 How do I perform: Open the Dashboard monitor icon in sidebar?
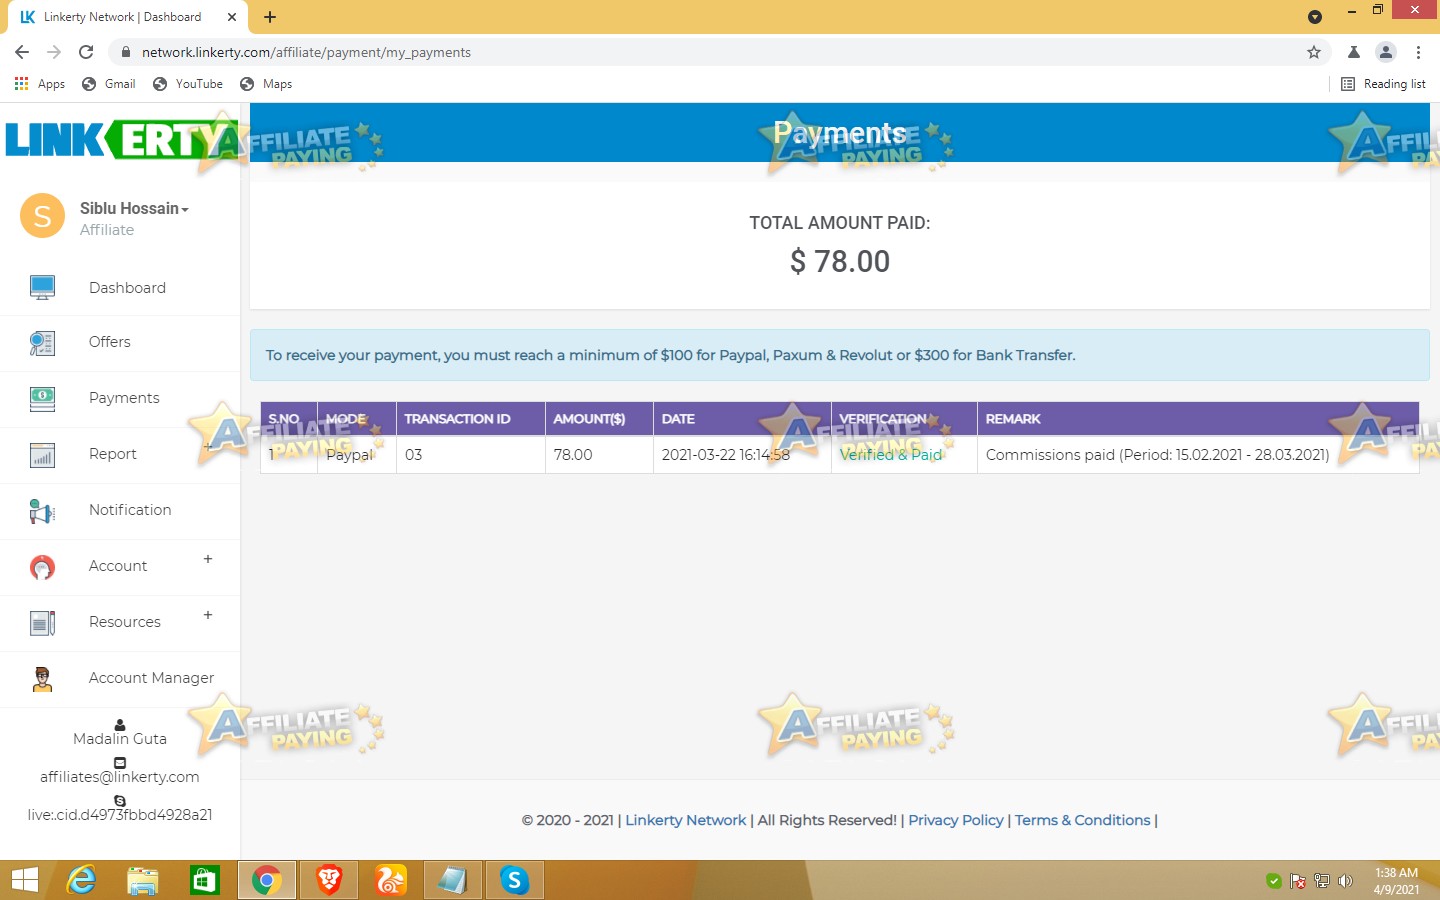click(42, 288)
